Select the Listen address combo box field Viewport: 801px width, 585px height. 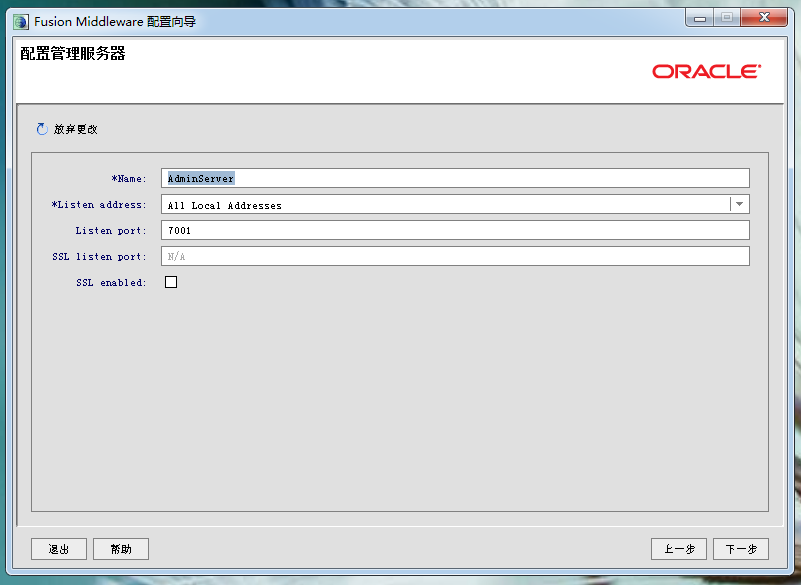(x=455, y=204)
